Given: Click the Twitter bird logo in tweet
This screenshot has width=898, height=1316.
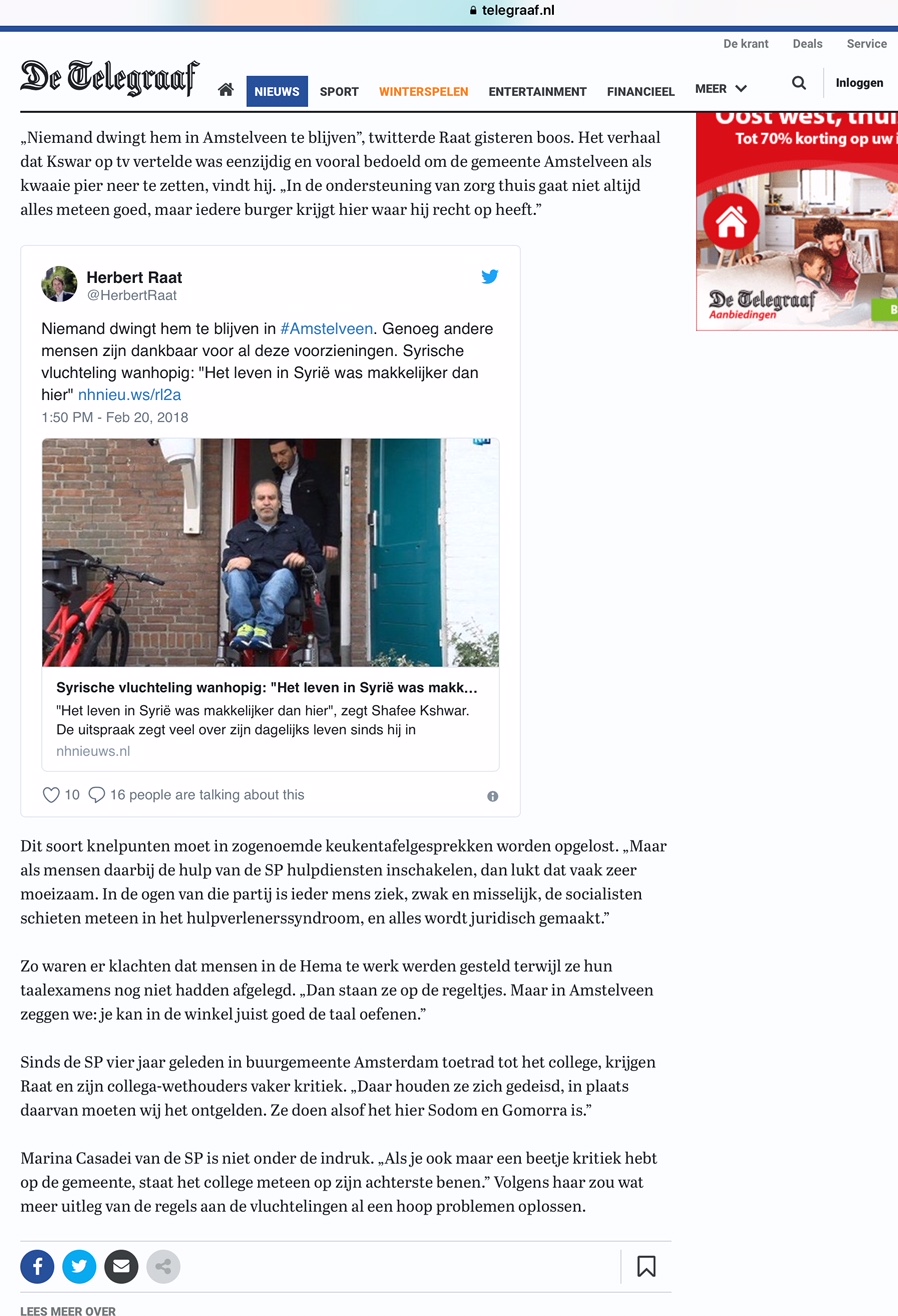Looking at the screenshot, I should click(489, 277).
